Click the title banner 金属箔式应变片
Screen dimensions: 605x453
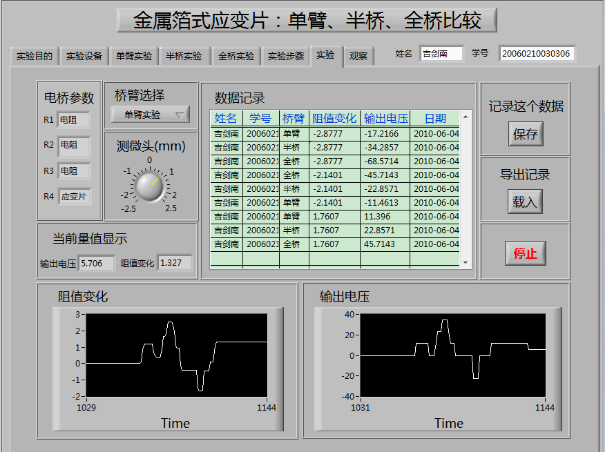point(307,20)
